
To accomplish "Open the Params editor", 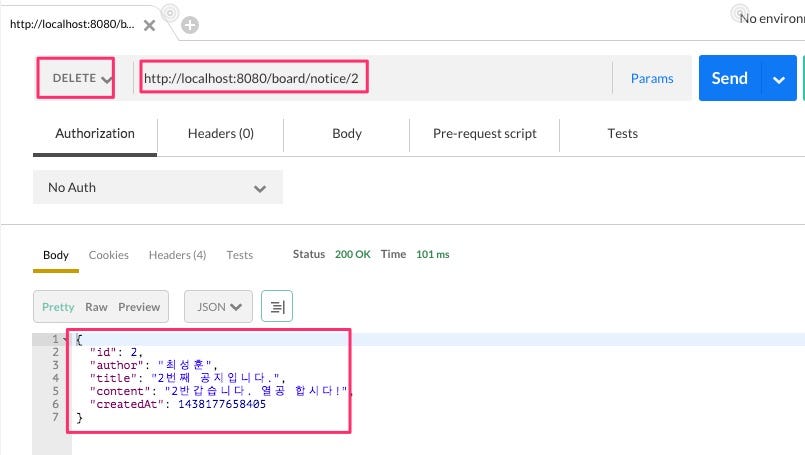I will (x=652, y=79).
